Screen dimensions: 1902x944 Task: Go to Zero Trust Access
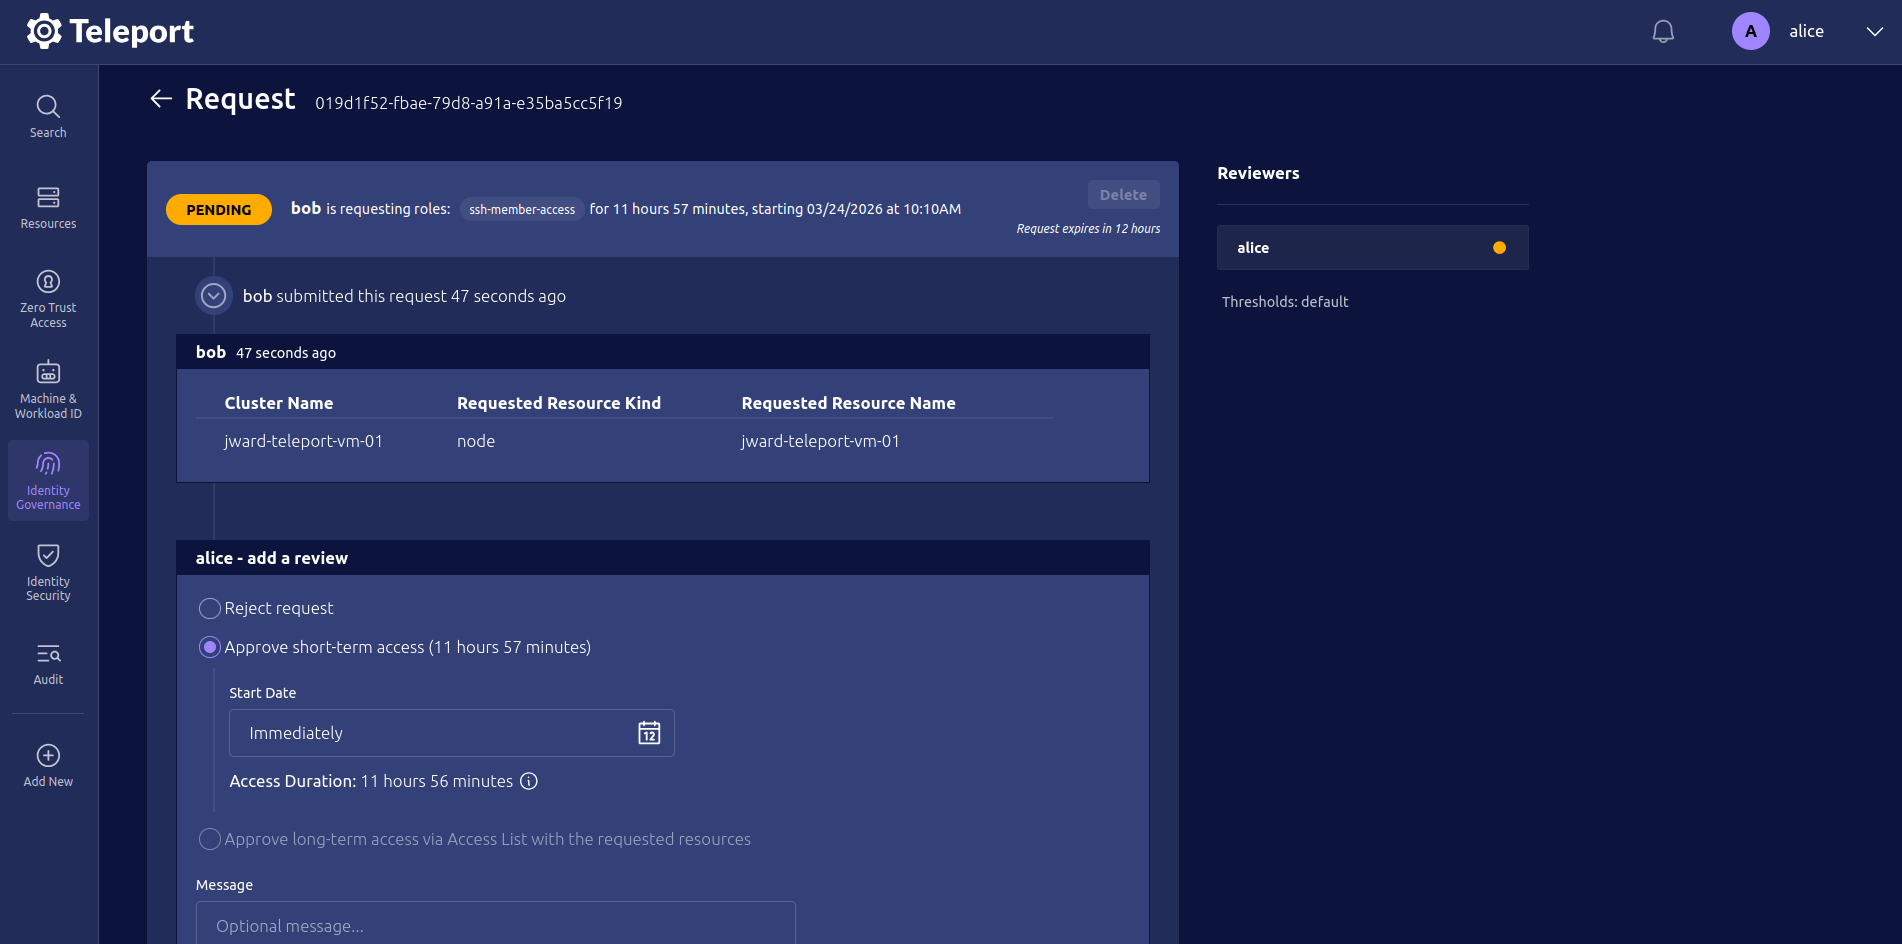(48, 298)
